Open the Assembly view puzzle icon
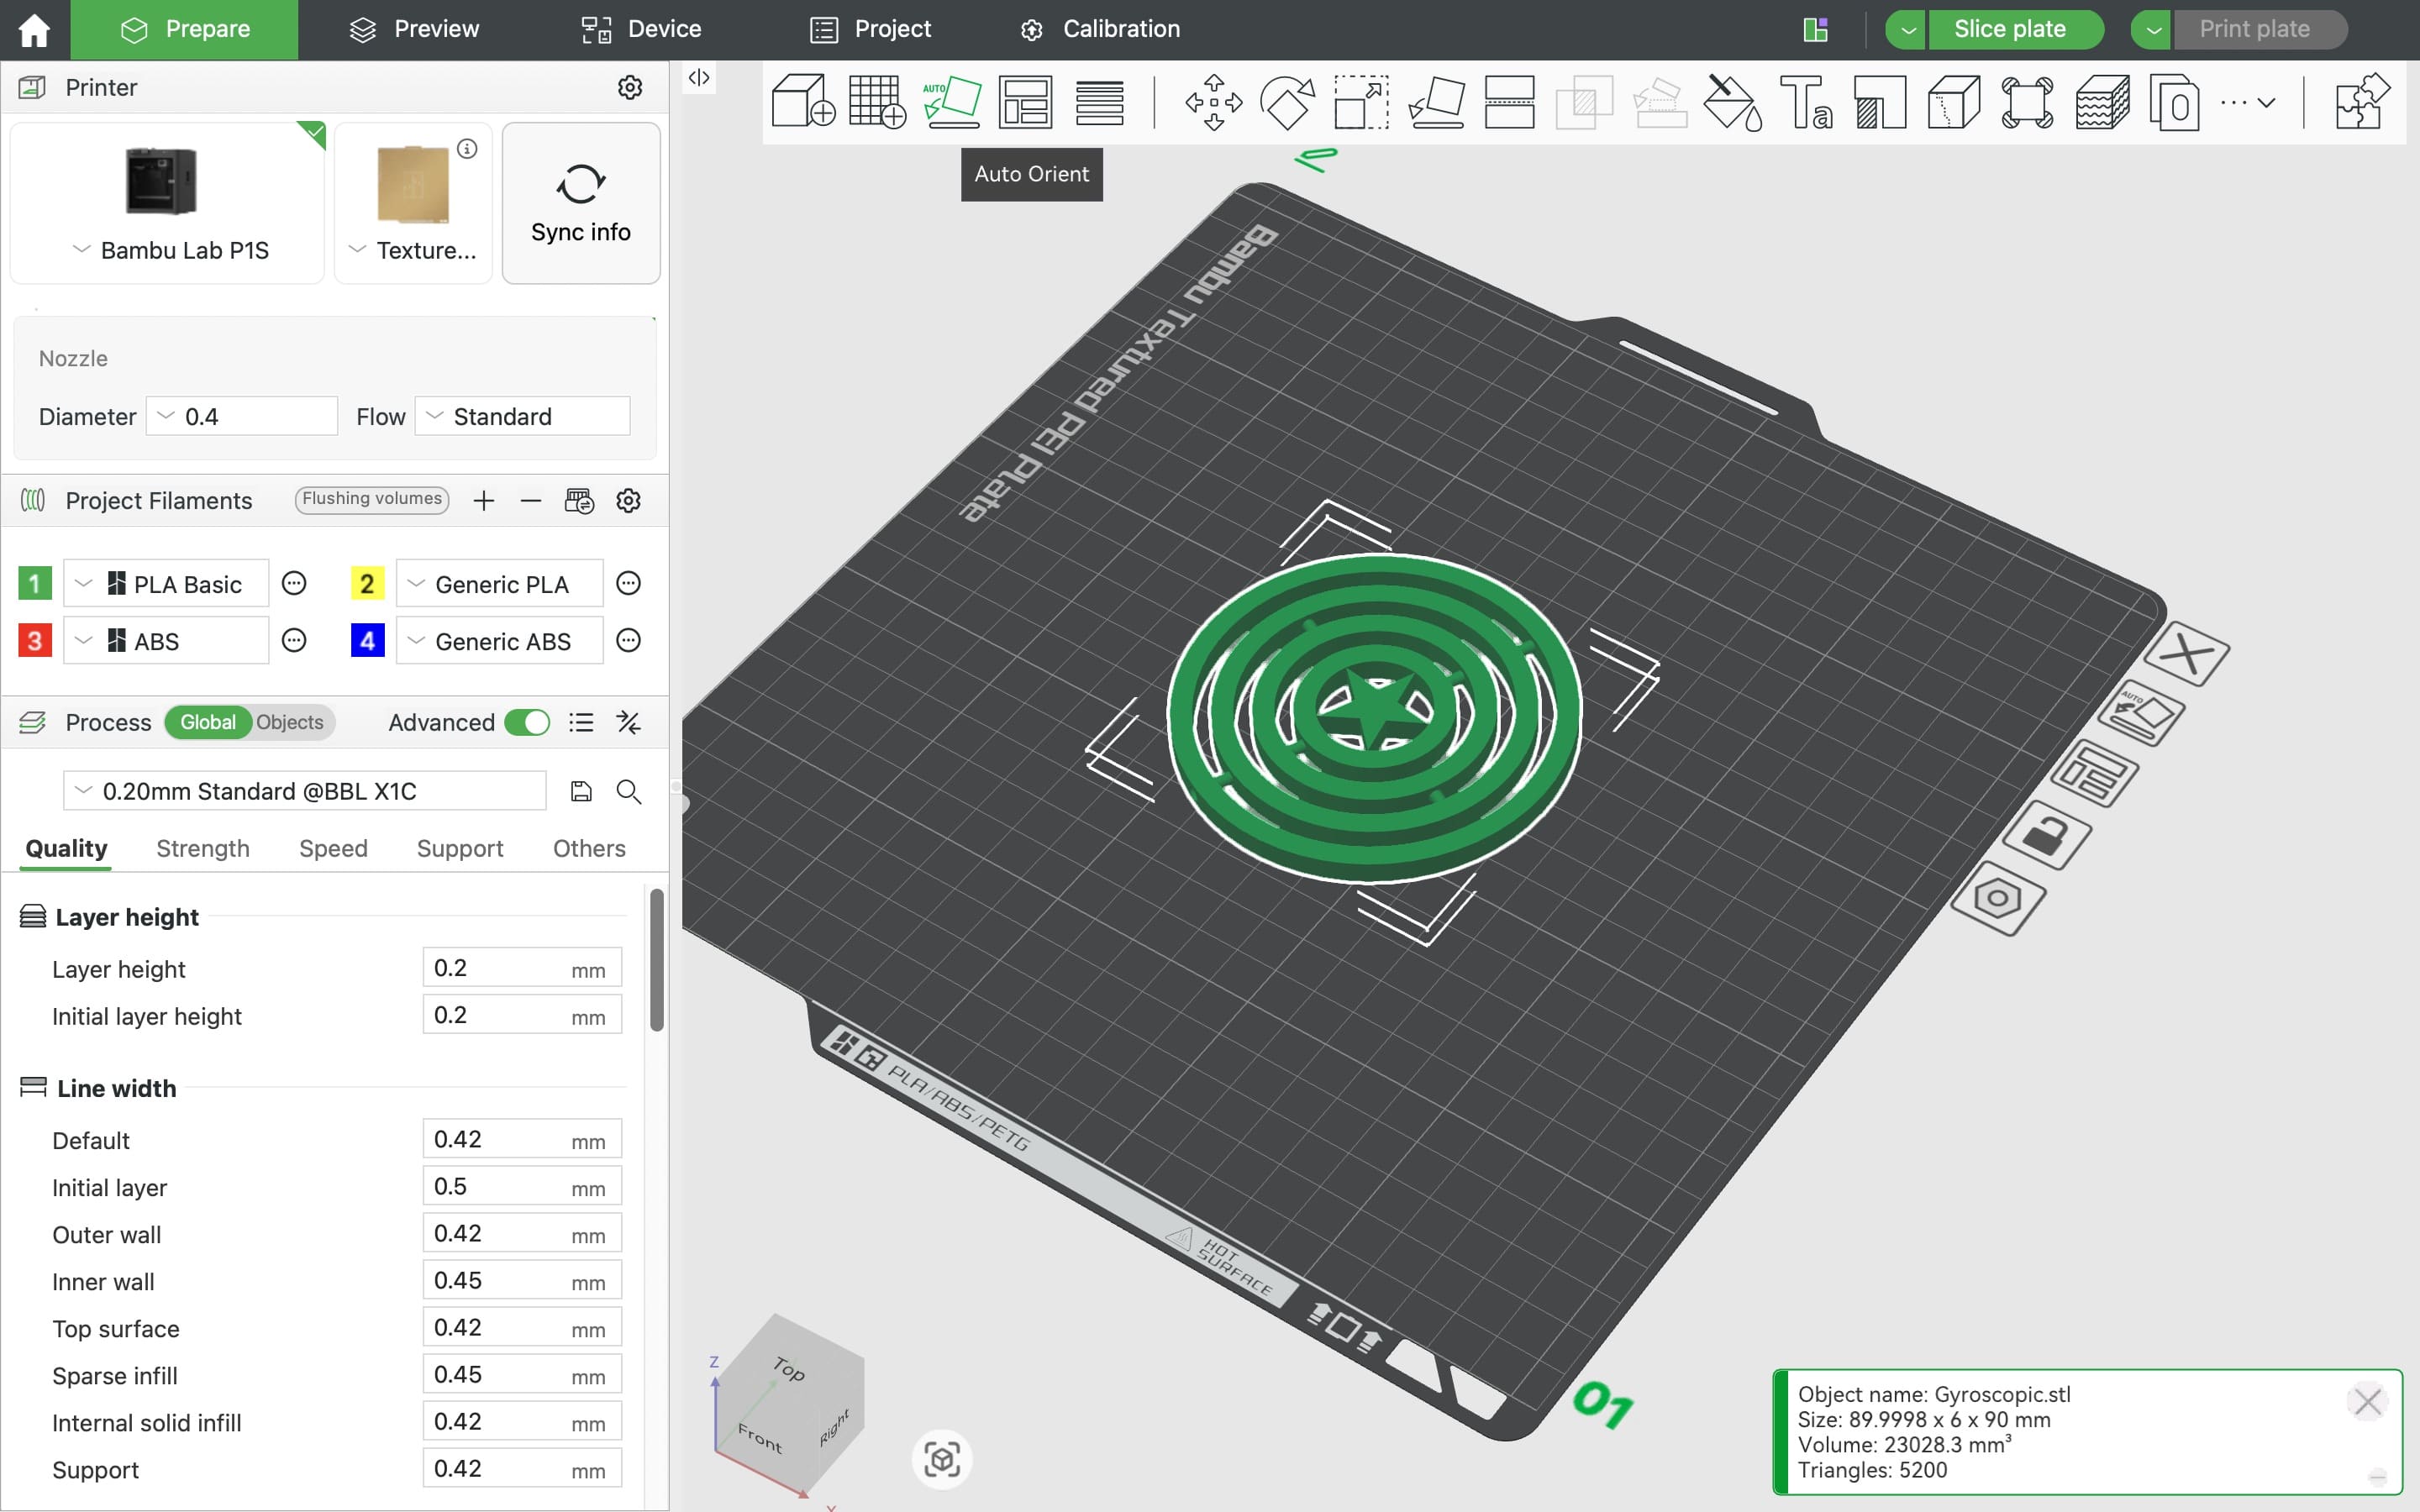The image size is (2420, 1512). (2362, 102)
